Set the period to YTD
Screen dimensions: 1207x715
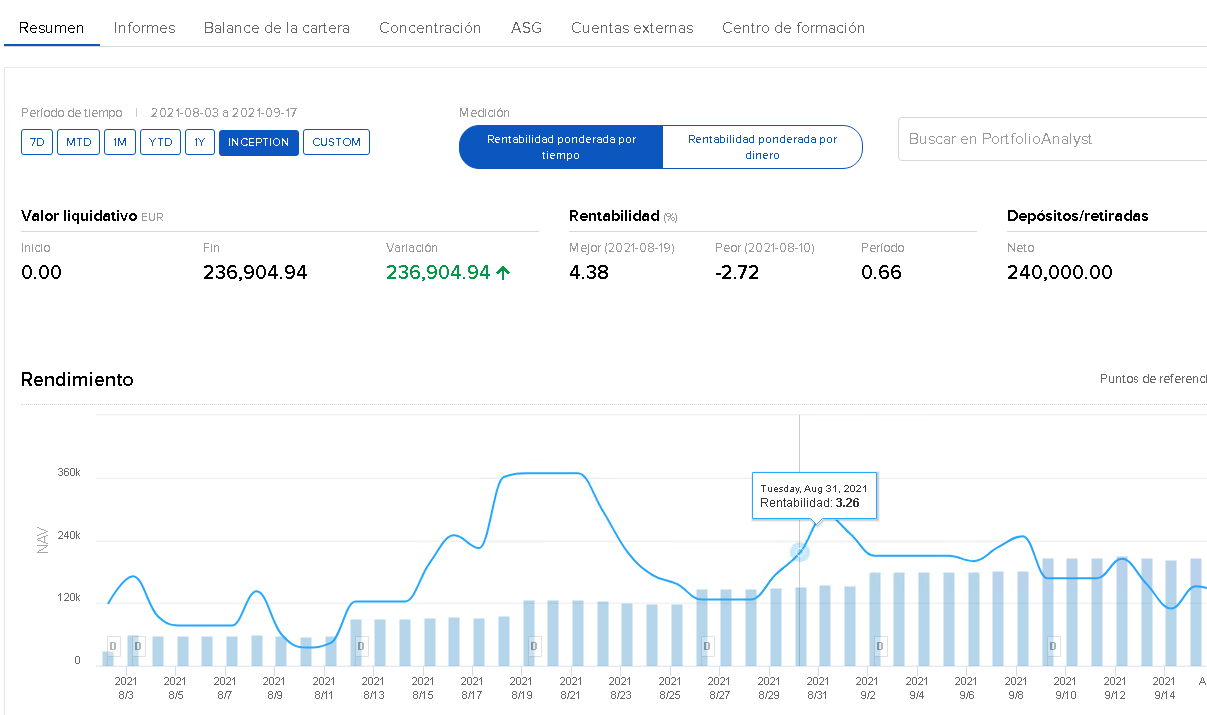coord(160,142)
